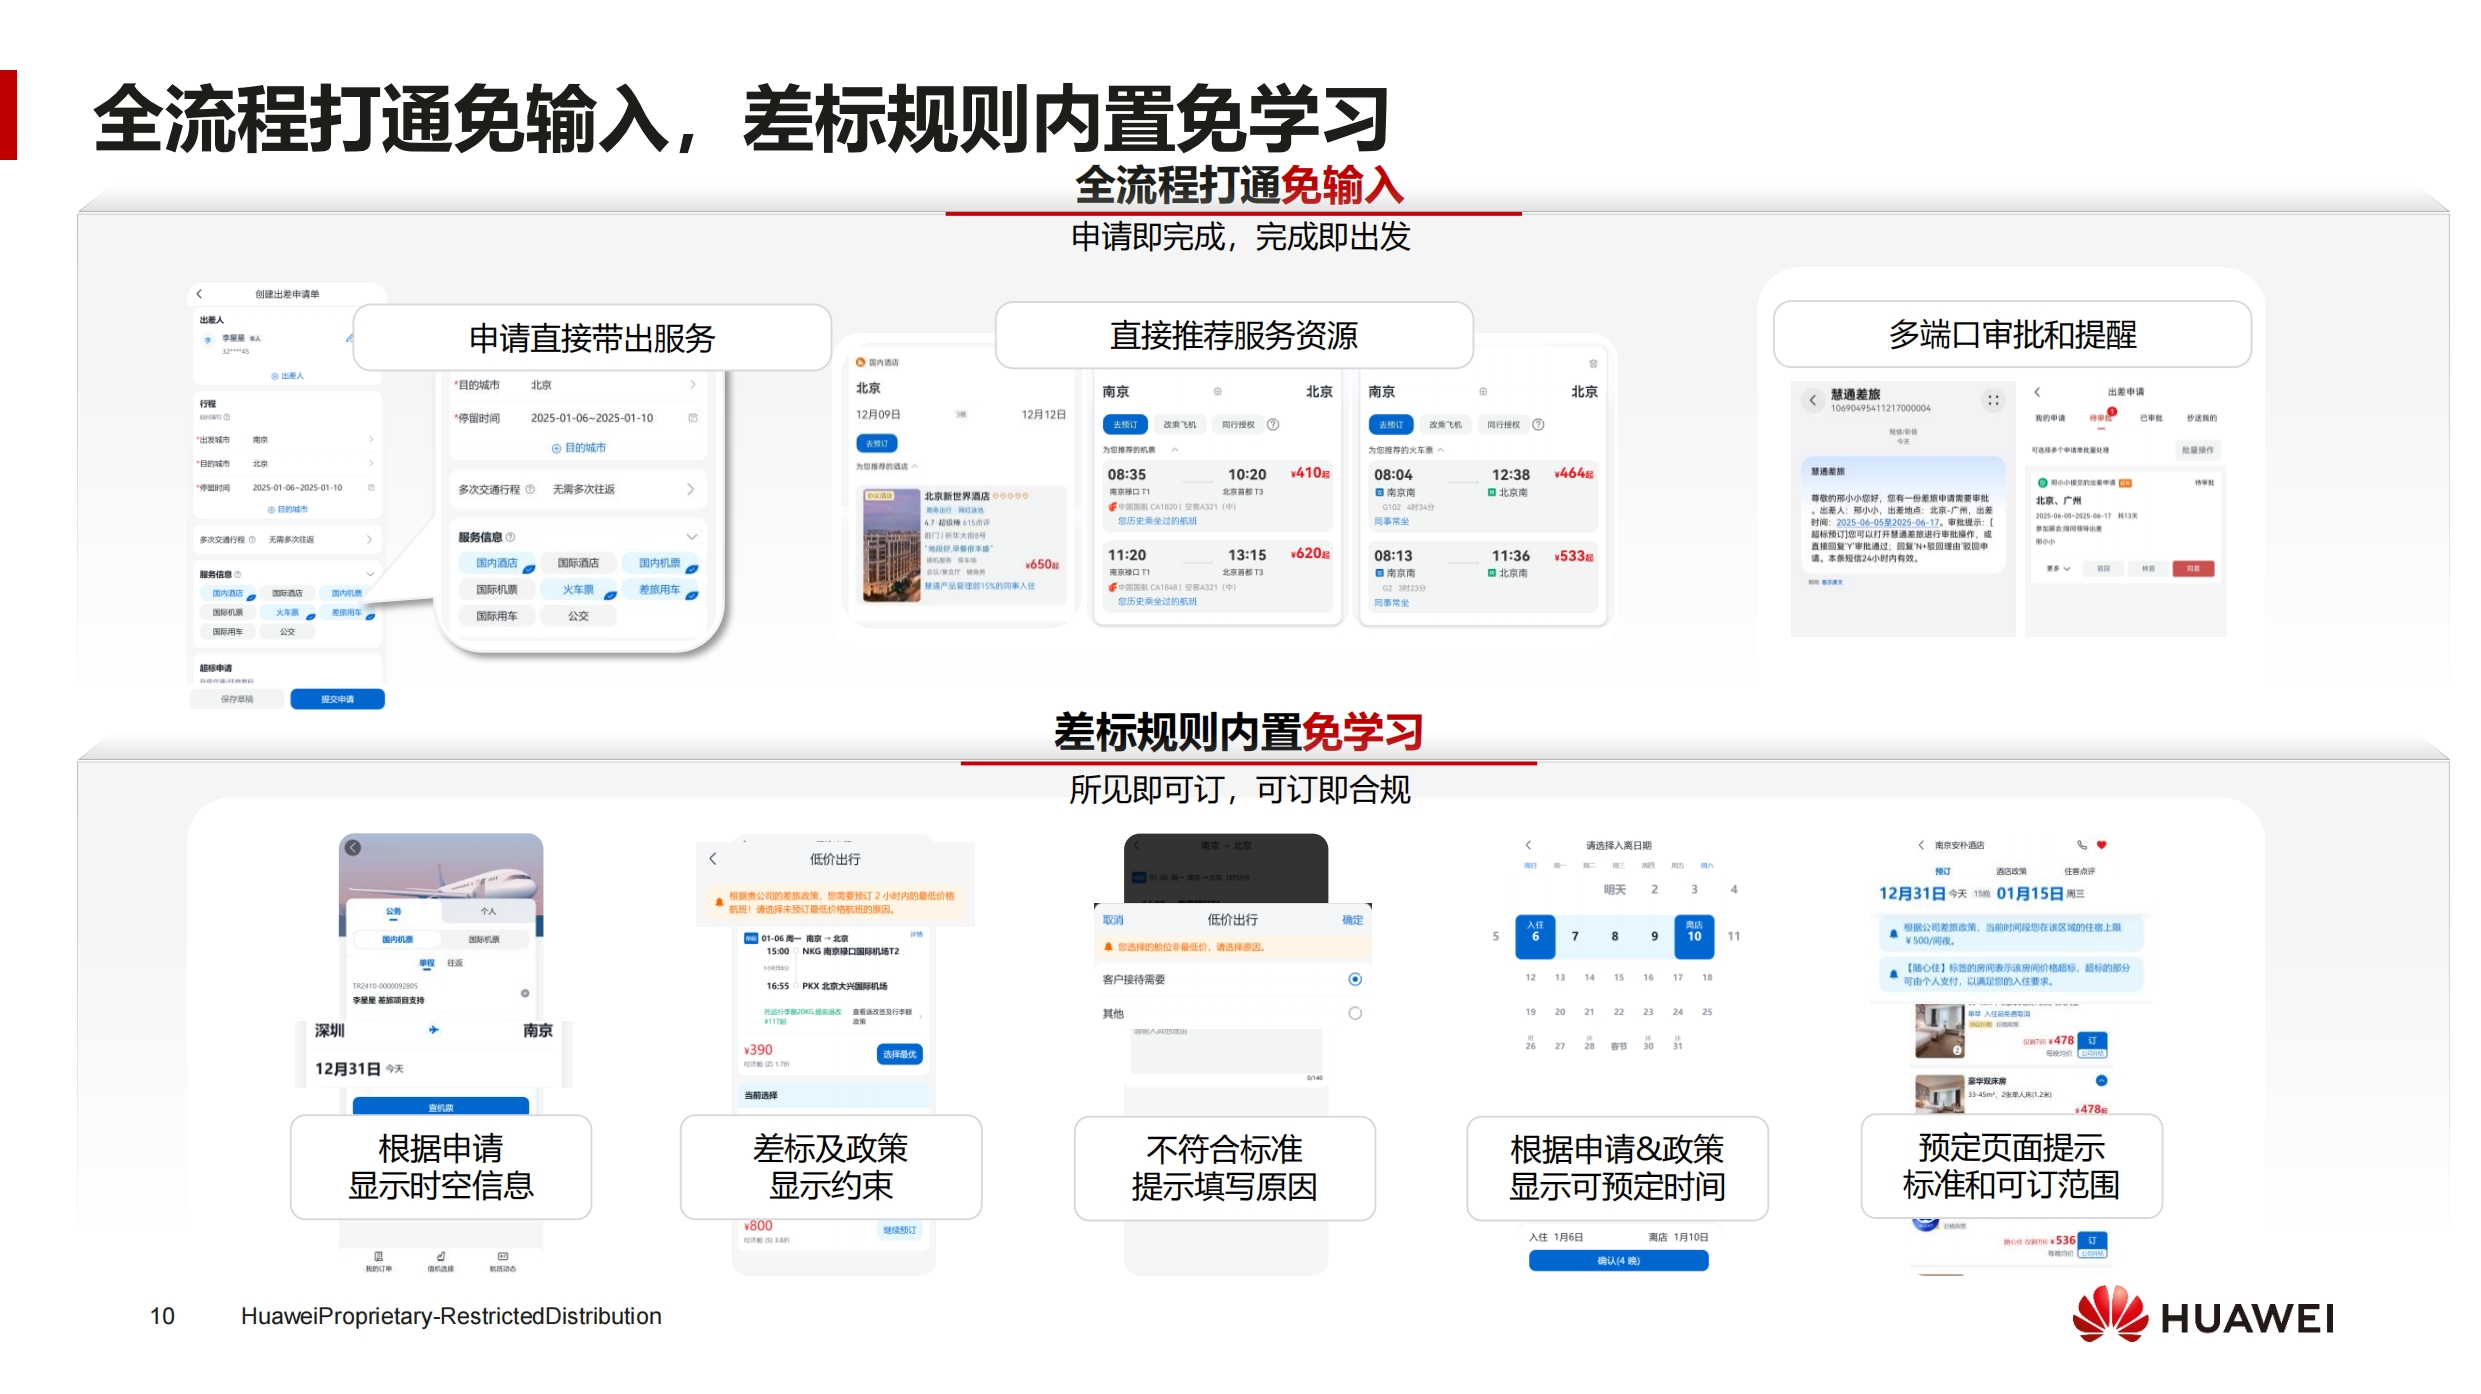This screenshot has height=1394, width=2481.
Task: Switch to the 个人 tab on flight search
Action: 488,911
